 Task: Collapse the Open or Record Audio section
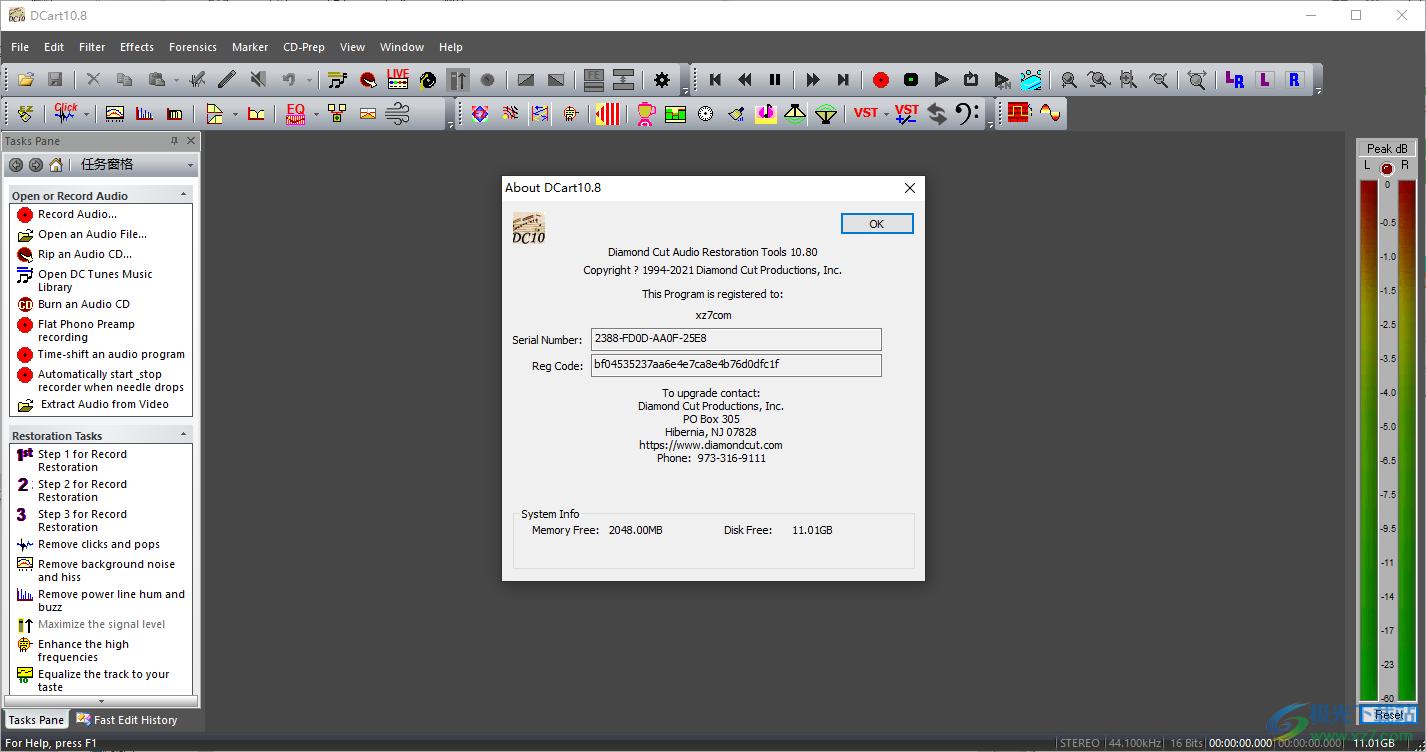(x=183, y=195)
